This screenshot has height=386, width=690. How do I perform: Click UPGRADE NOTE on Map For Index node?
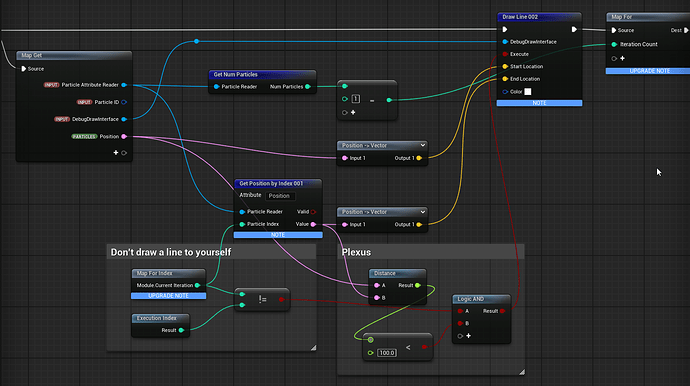pos(169,296)
